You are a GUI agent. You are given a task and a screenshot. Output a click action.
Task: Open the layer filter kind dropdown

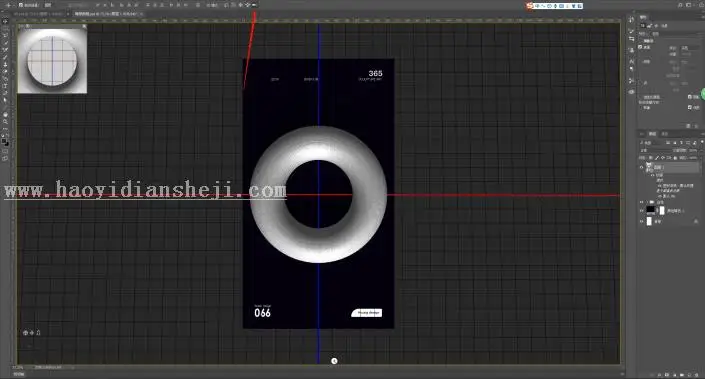[649, 143]
